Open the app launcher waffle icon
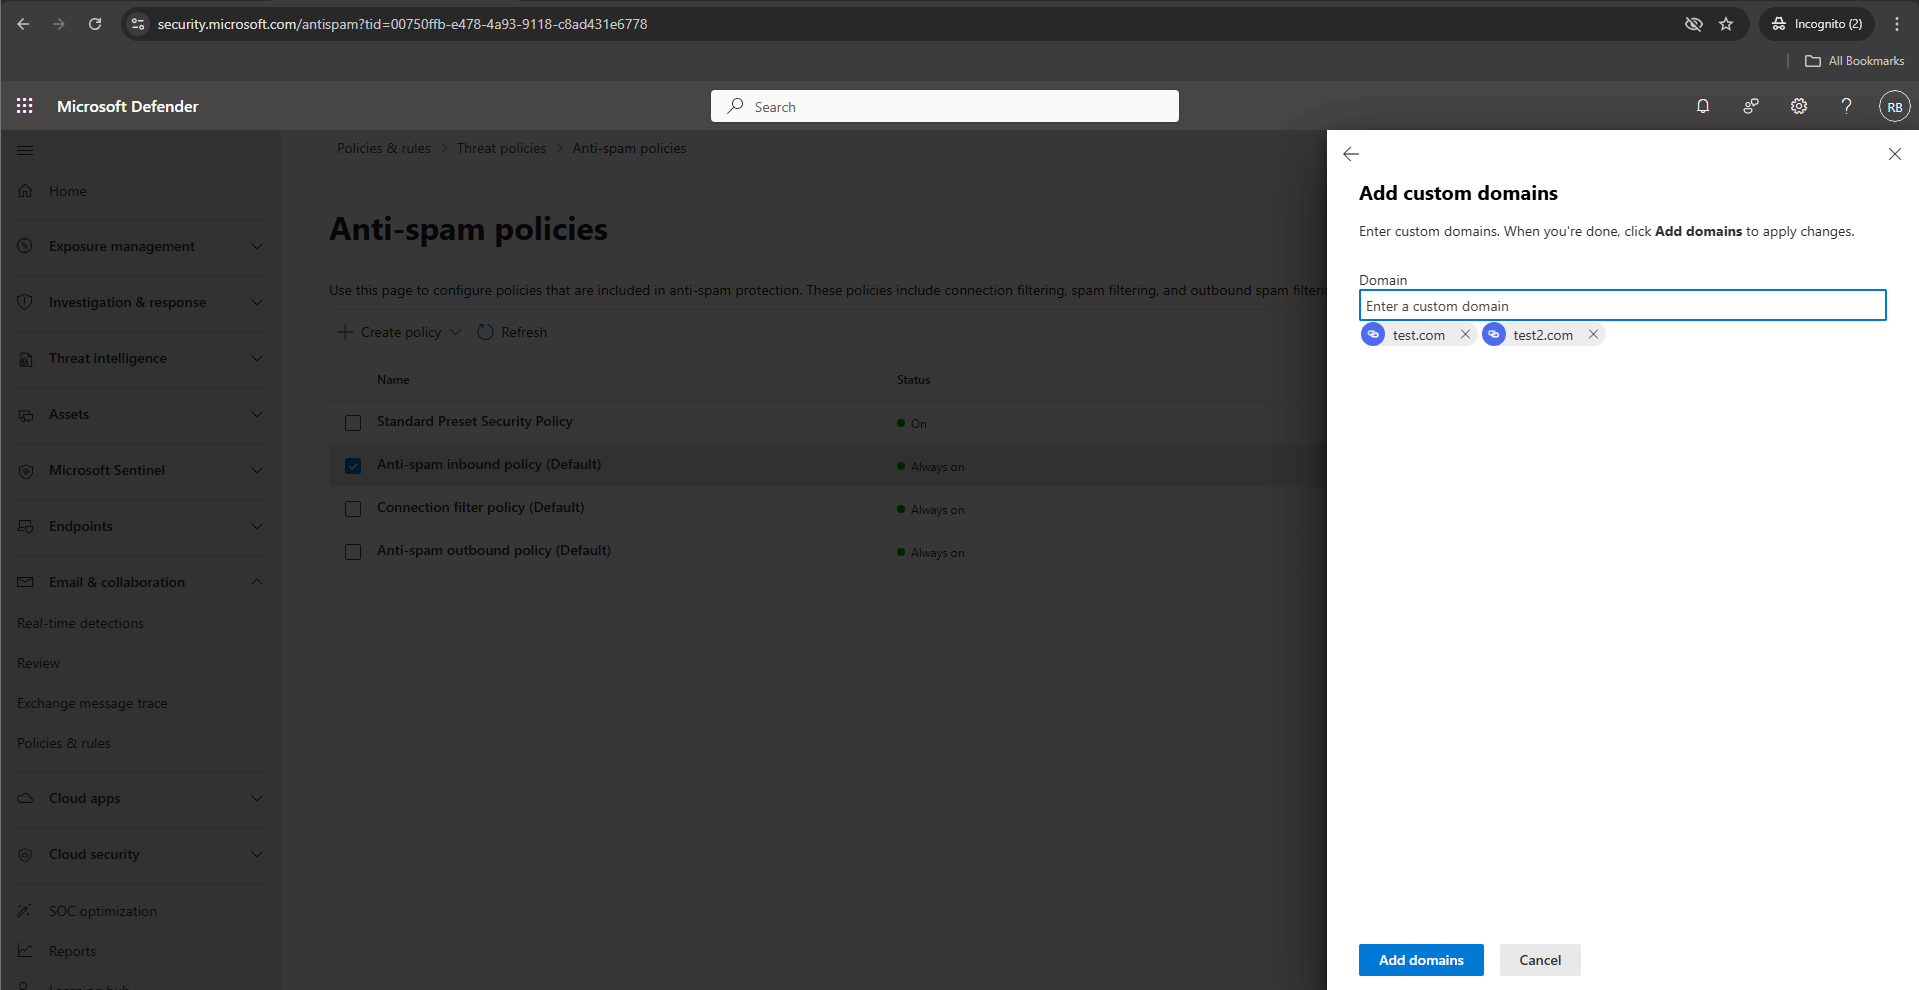 (25, 106)
